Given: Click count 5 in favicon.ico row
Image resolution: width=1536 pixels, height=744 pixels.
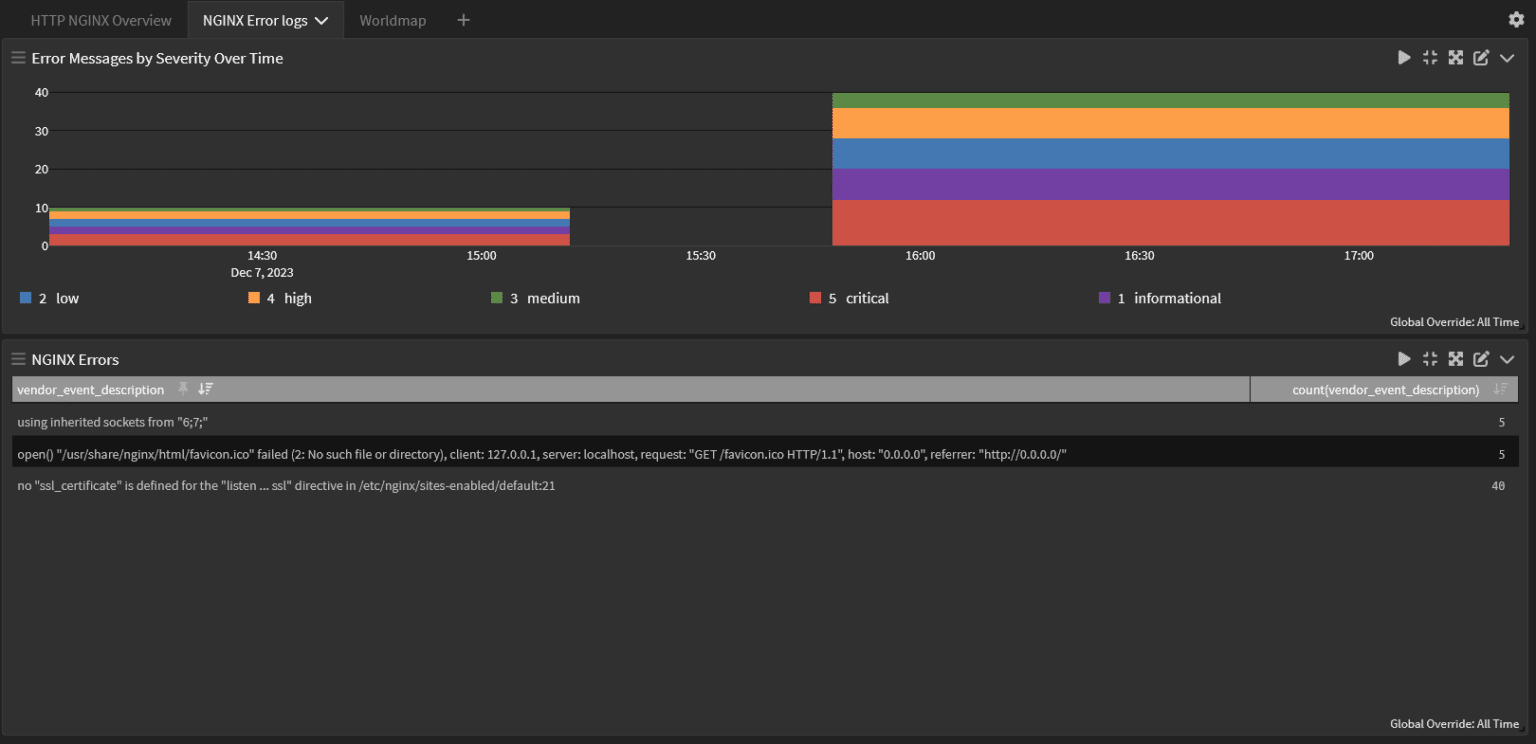Looking at the screenshot, I should tap(1501, 454).
